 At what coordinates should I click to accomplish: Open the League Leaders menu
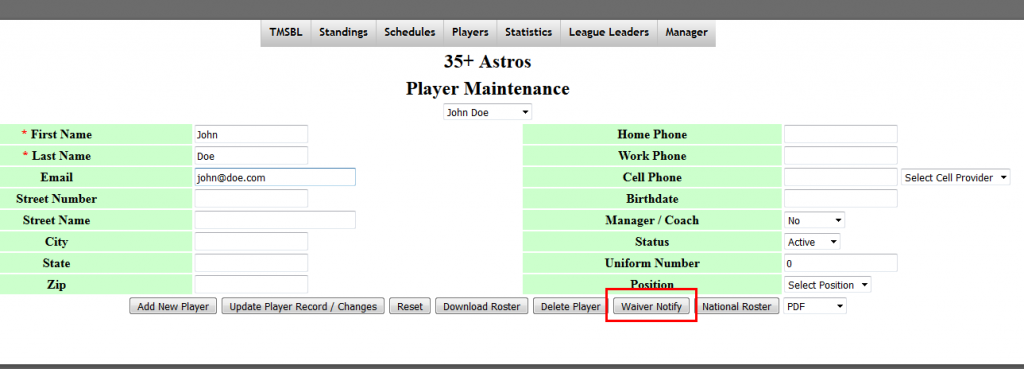tap(609, 33)
